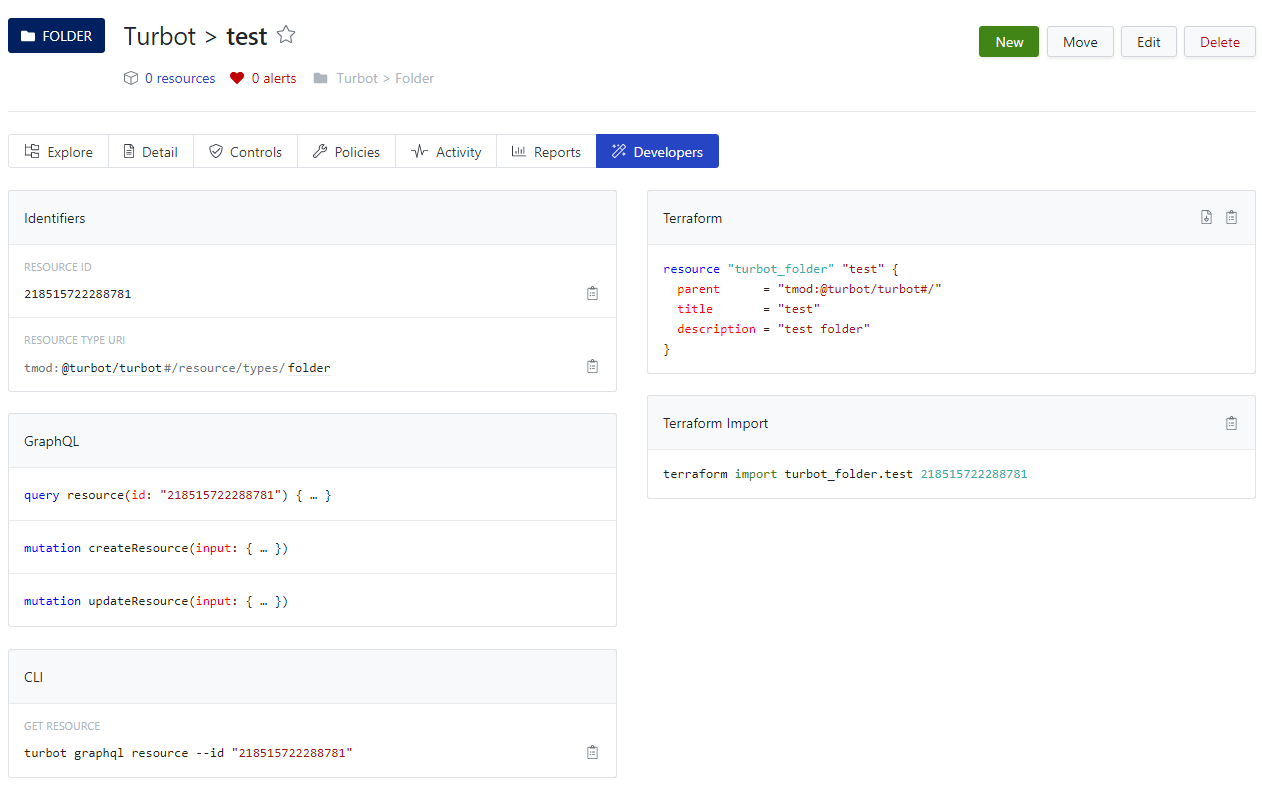The height and width of the screenshot is (786, 1262).
Task: Go to Turbot in the breadcrumb title
Action: (x=159, y=36)
